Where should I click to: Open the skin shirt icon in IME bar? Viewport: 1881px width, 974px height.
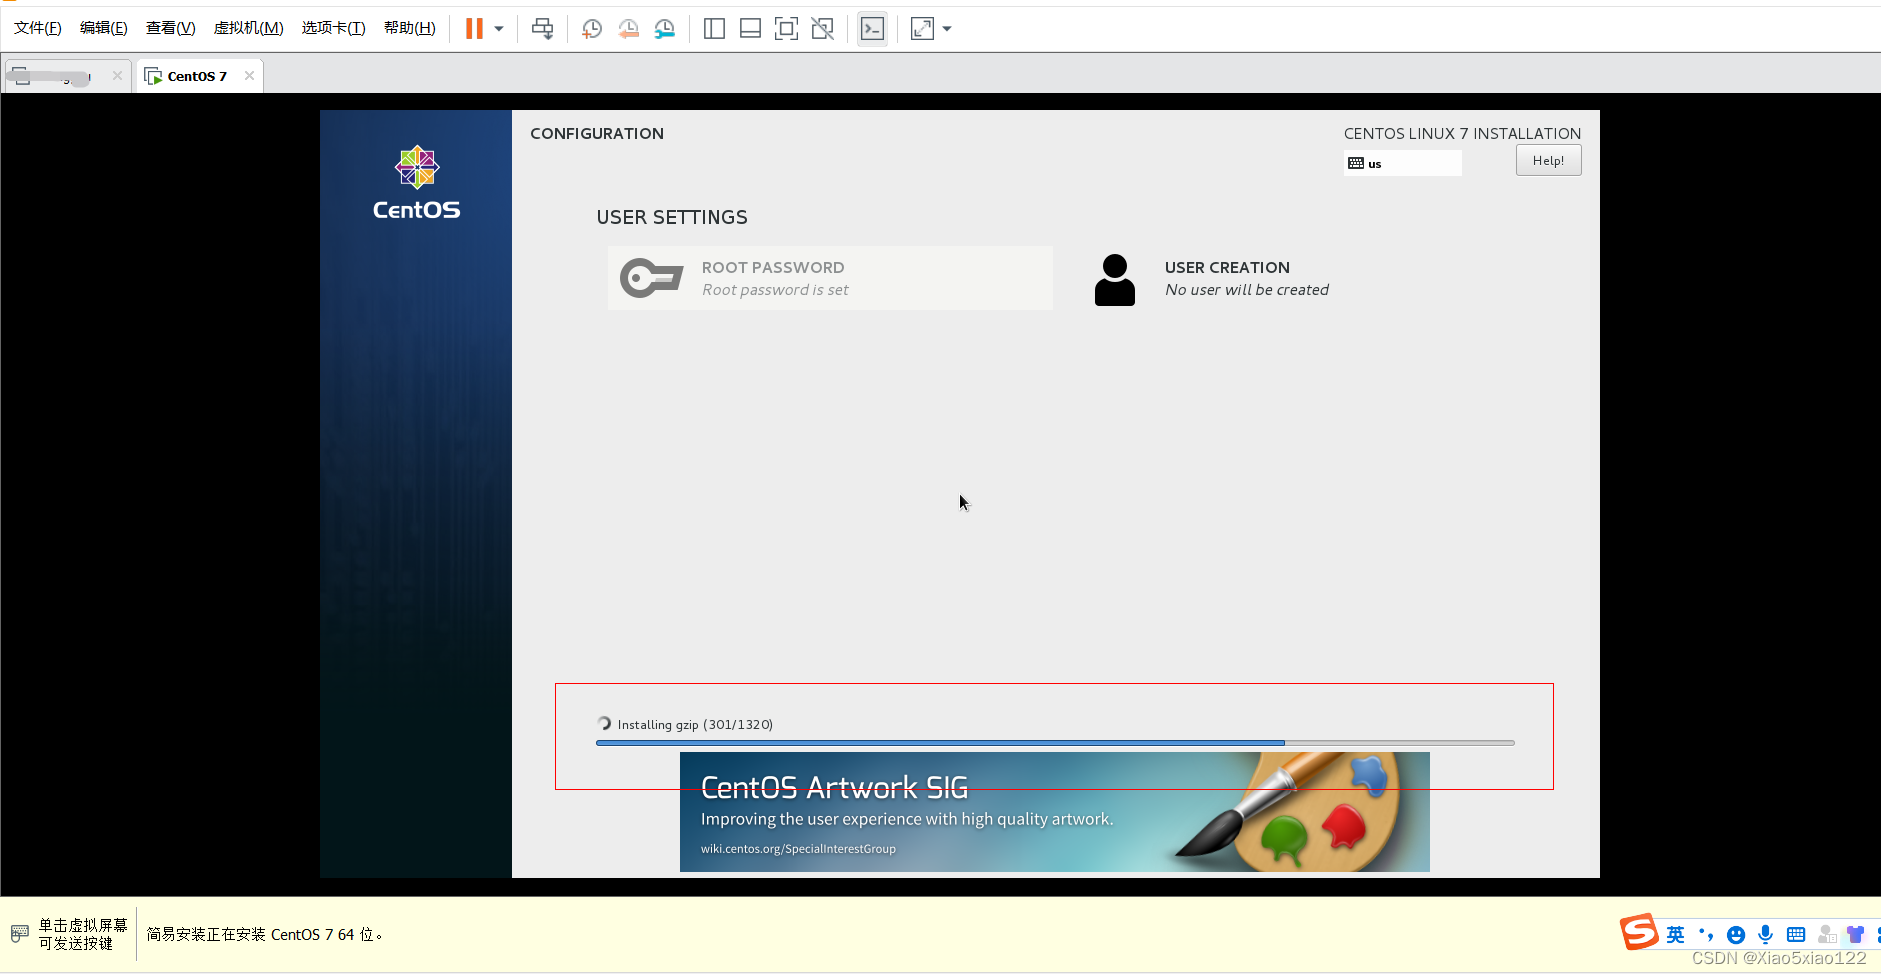tap(1856, 935)
